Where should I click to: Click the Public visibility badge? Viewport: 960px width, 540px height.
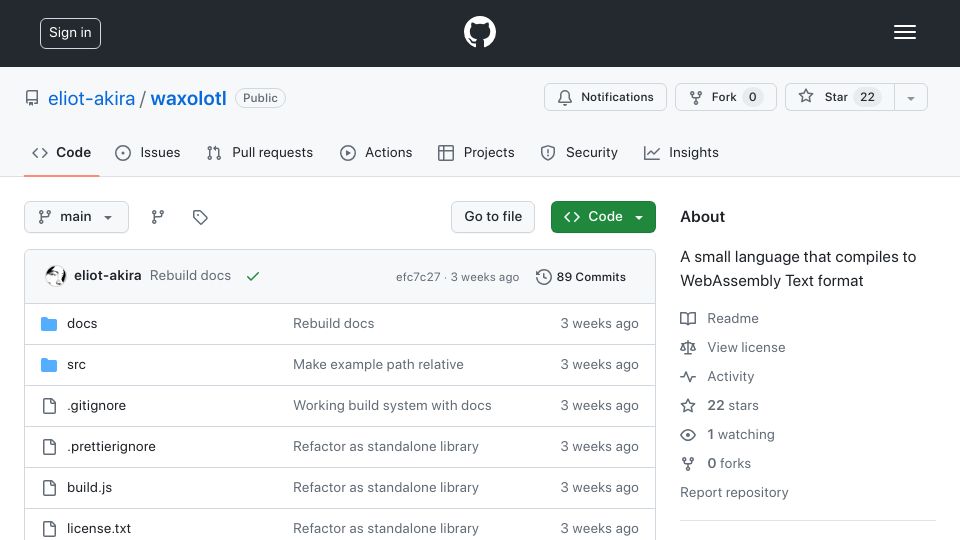[x=260, y=98]
